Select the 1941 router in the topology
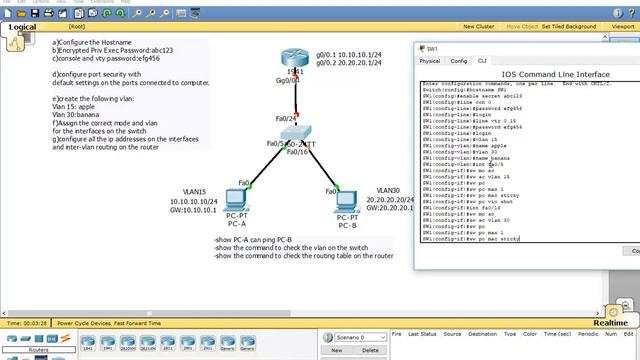The image size is (640, 360). 295,57
